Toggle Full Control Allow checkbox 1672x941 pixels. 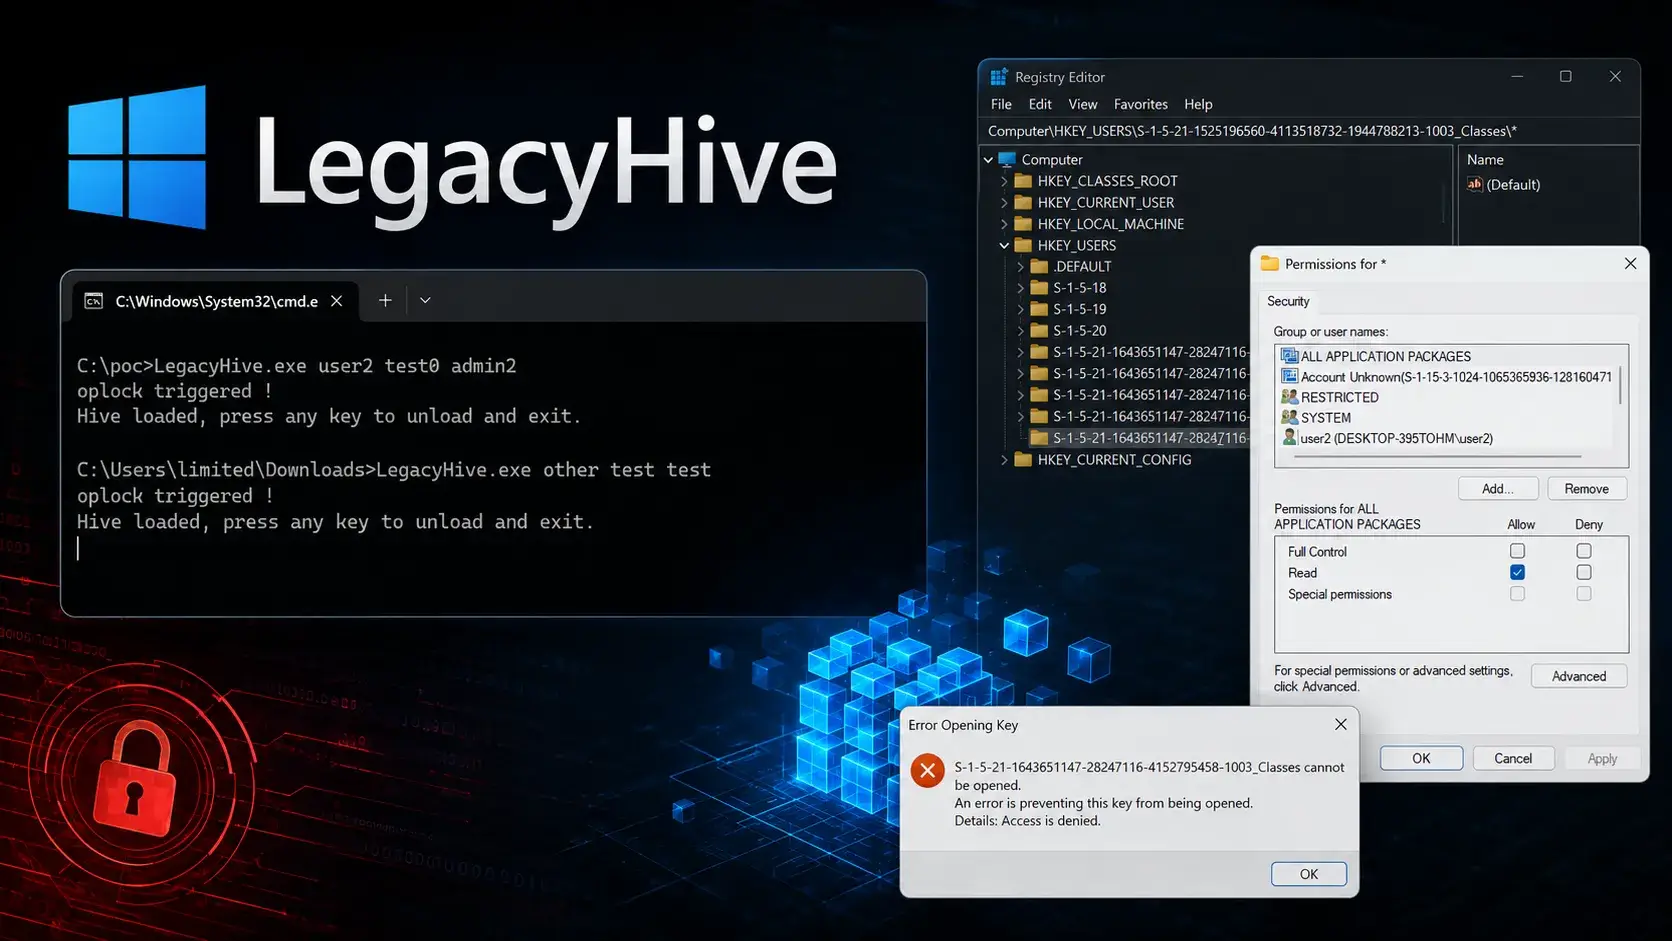click(x=1517, y=551)
